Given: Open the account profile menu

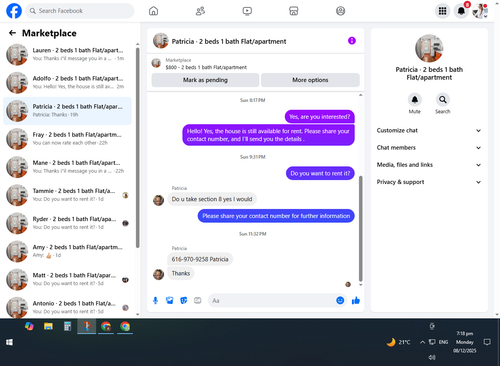Looking at the screenshot, I should click(x=480, y=11).
